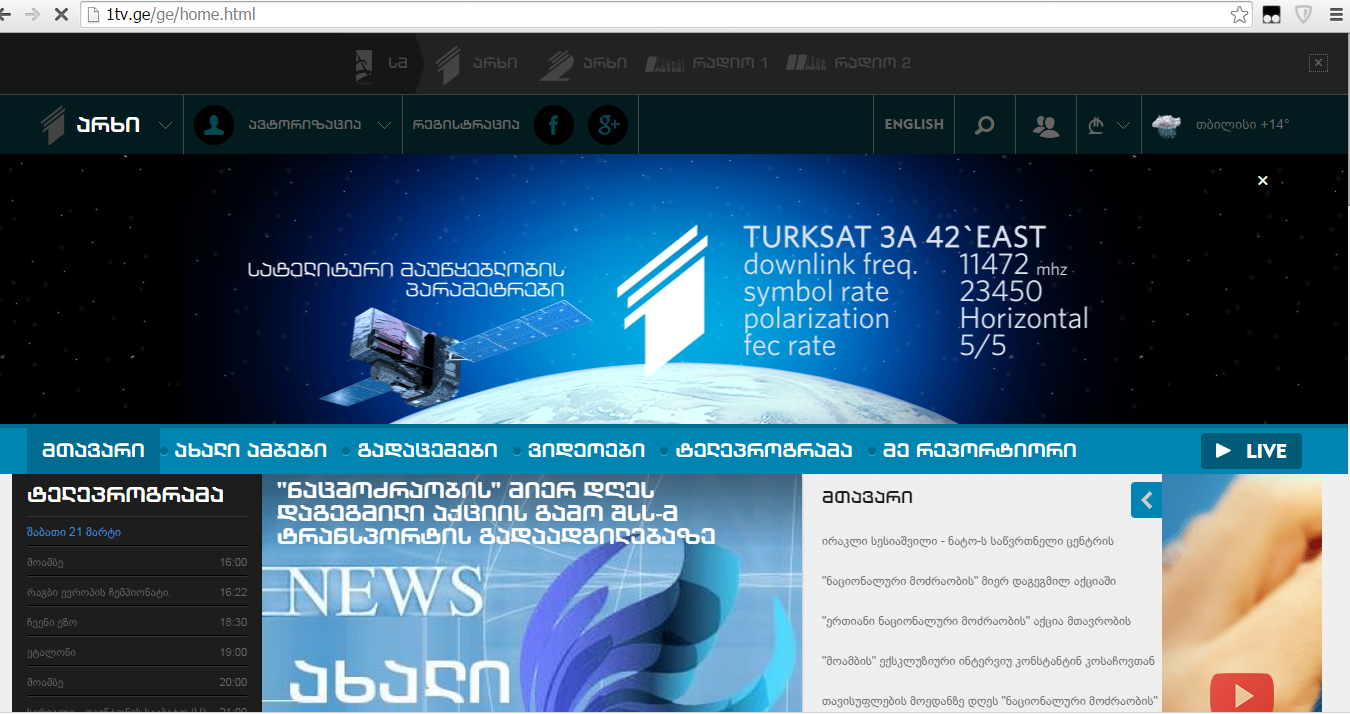Image resolution: width=1350 pixels, height=714 pixels.
Task: Click the Facebook login icon
Action: pos(554,125)
